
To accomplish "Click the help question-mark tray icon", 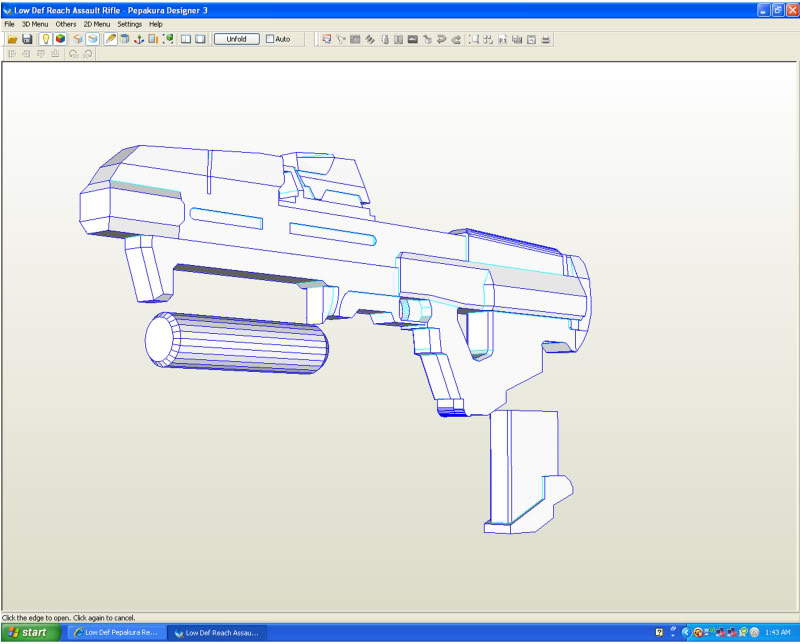I will [x=659, y=632].
